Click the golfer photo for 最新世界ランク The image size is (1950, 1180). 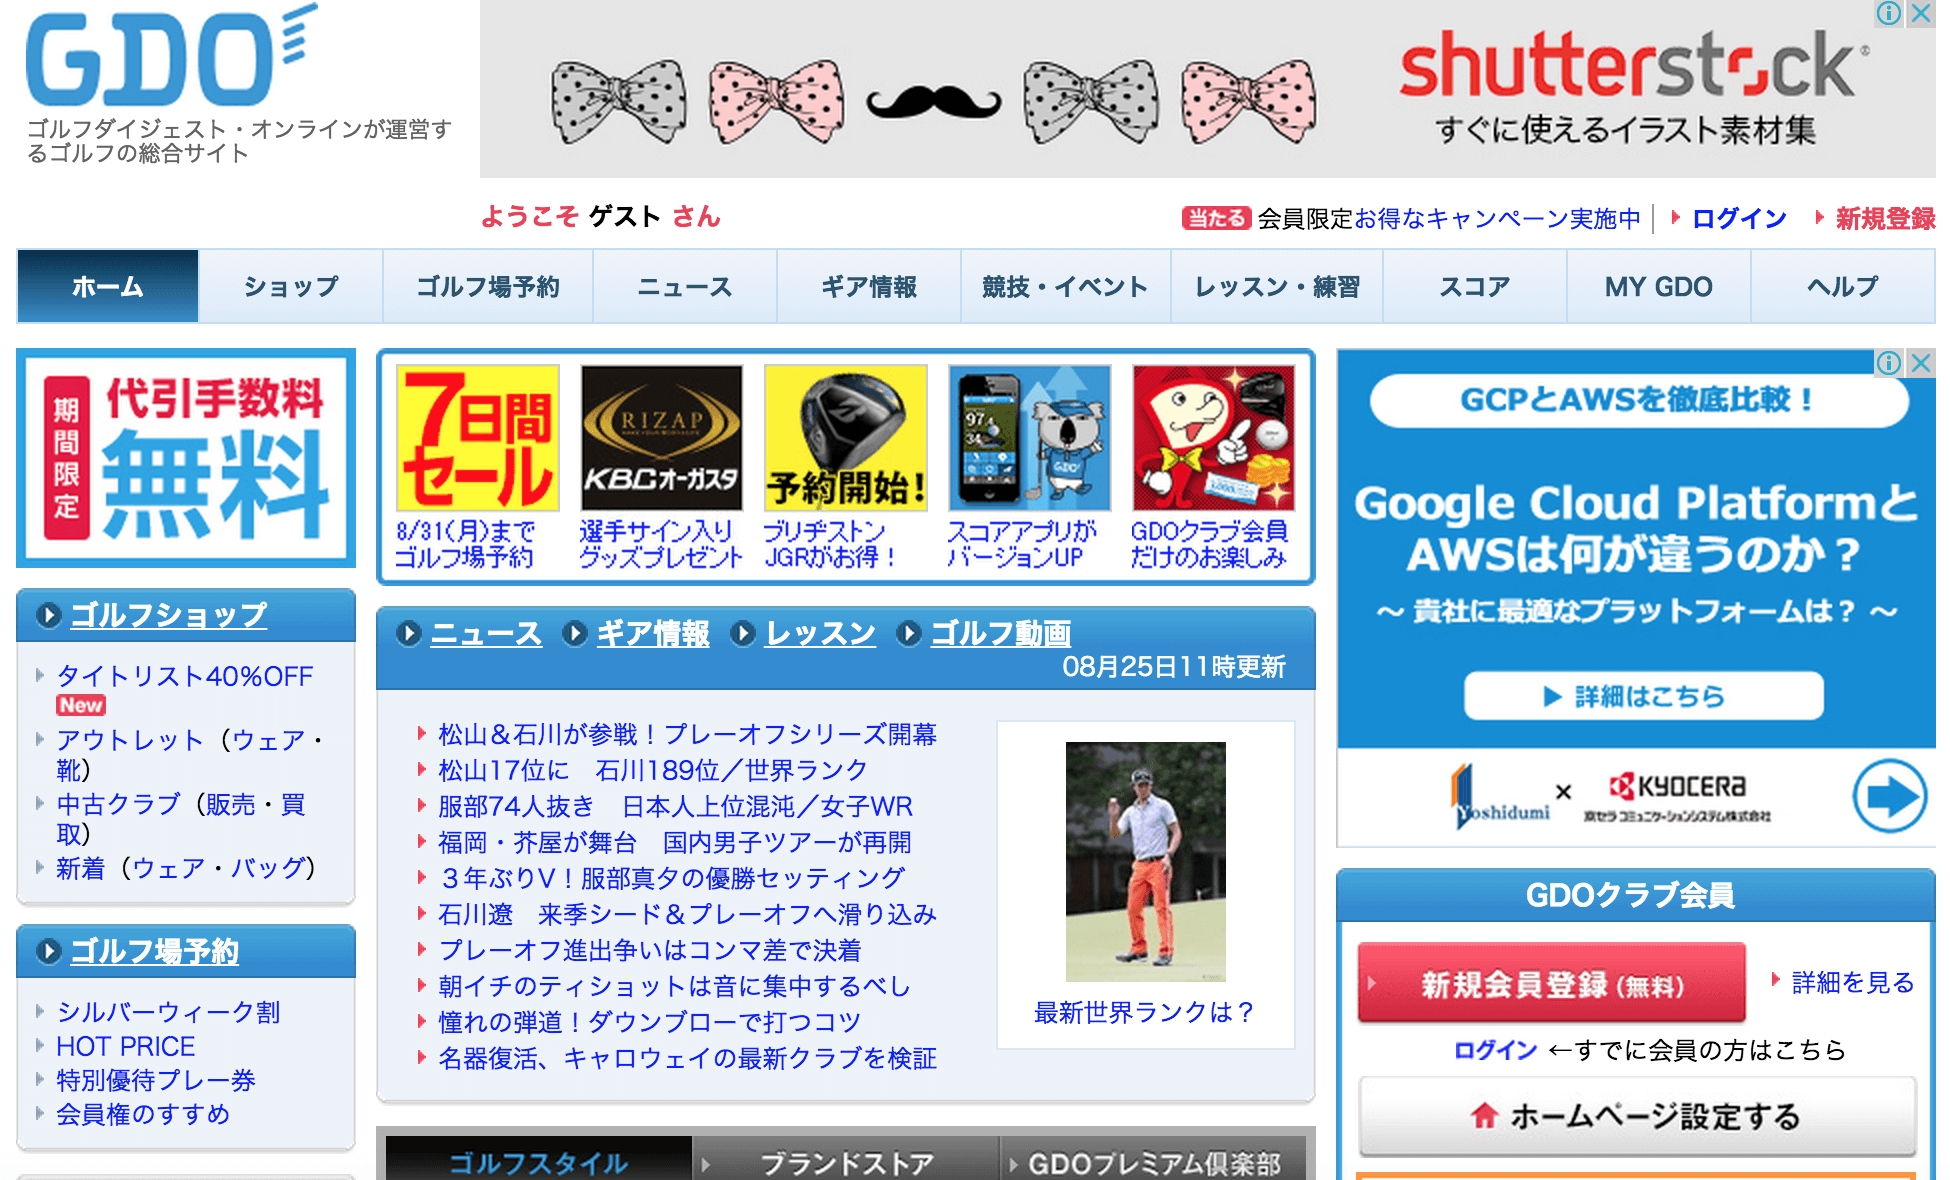(1145, 861)
